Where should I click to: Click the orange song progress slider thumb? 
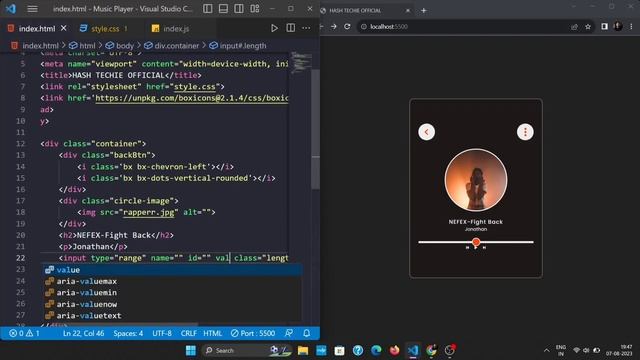pyautogui.click(x=476, y=242)
